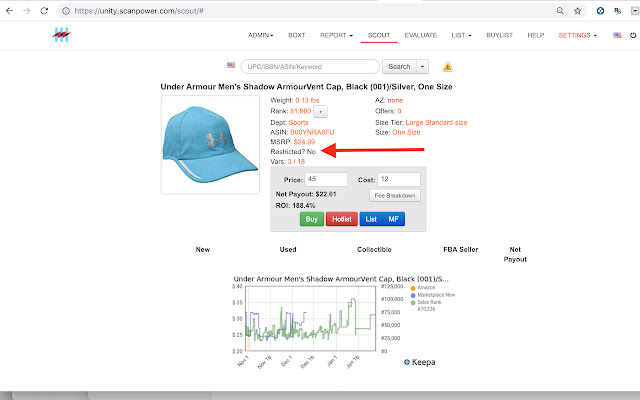Click the Keepa extension icon in browser toolbar
The image size is (640, 400).
(x=600, y=11)
